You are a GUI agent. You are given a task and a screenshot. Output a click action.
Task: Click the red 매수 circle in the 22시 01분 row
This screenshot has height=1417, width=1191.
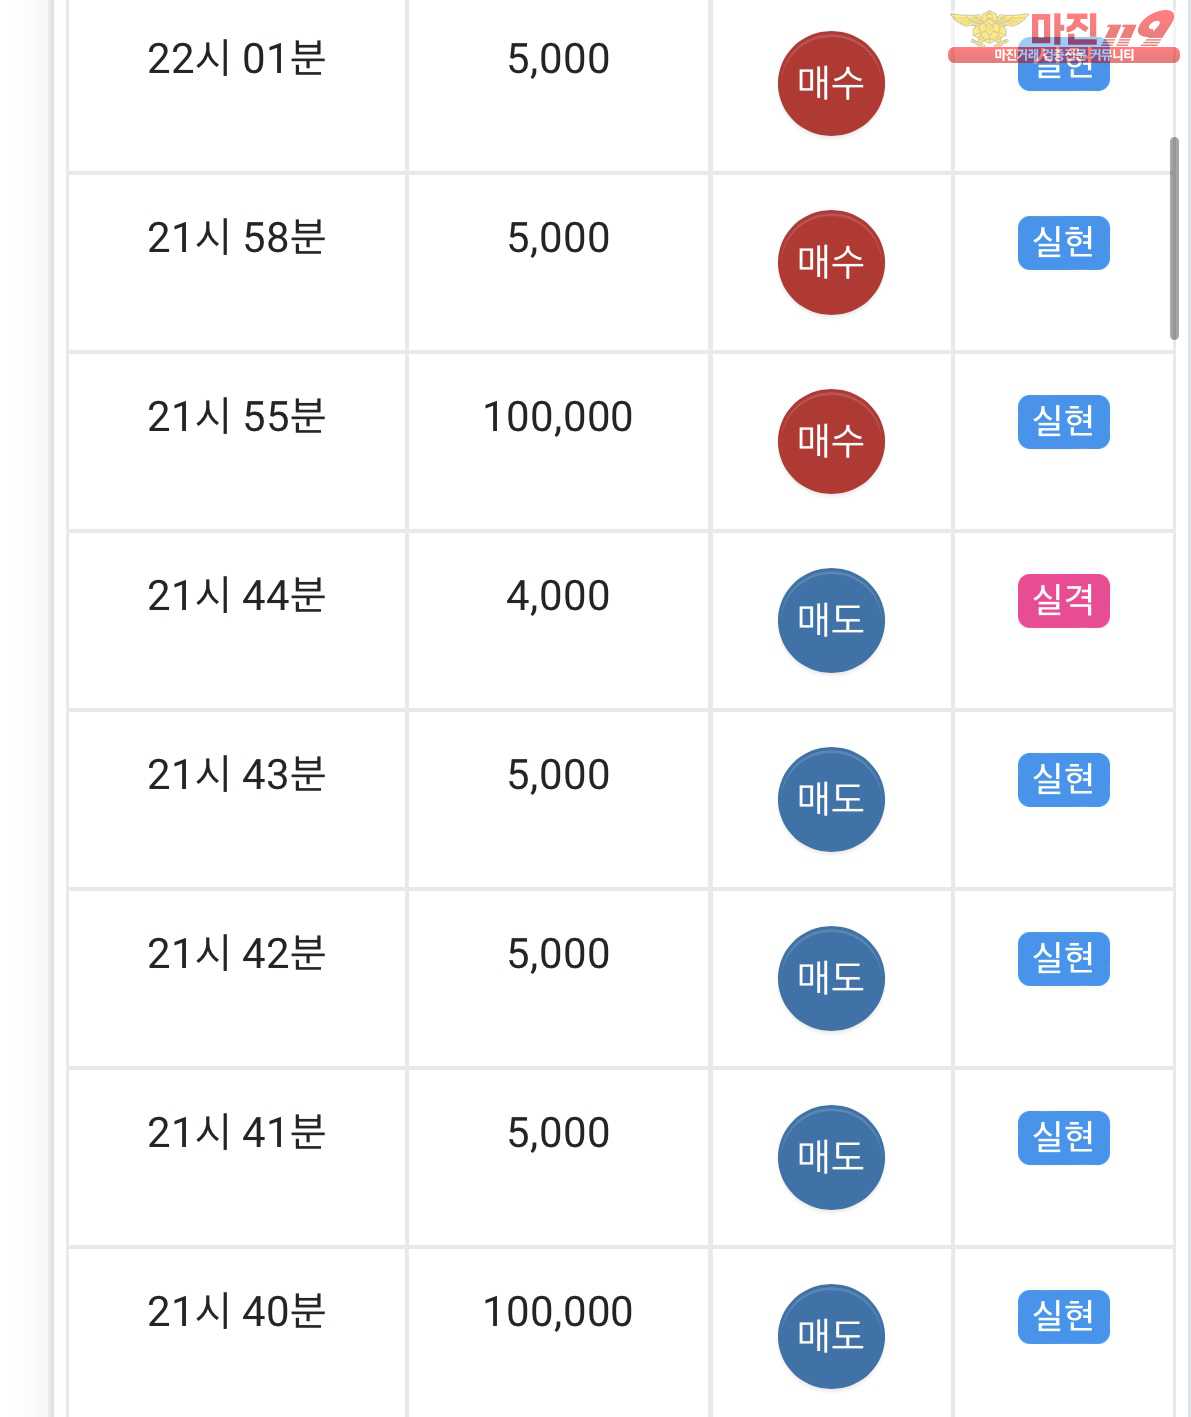(831, 83)
